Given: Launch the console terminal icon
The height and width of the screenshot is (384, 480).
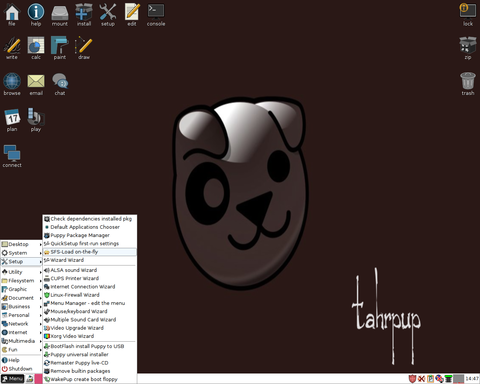Looking at the screenshot, I should pyautogui.click(x=156, y=14).
